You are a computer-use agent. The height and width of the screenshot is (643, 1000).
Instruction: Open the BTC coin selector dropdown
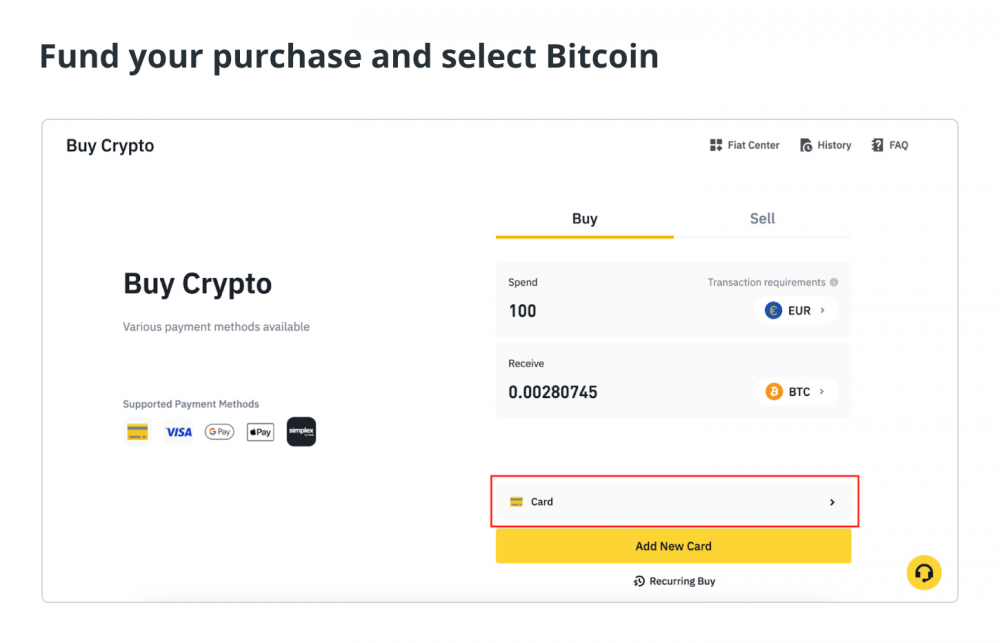[795, 392]
